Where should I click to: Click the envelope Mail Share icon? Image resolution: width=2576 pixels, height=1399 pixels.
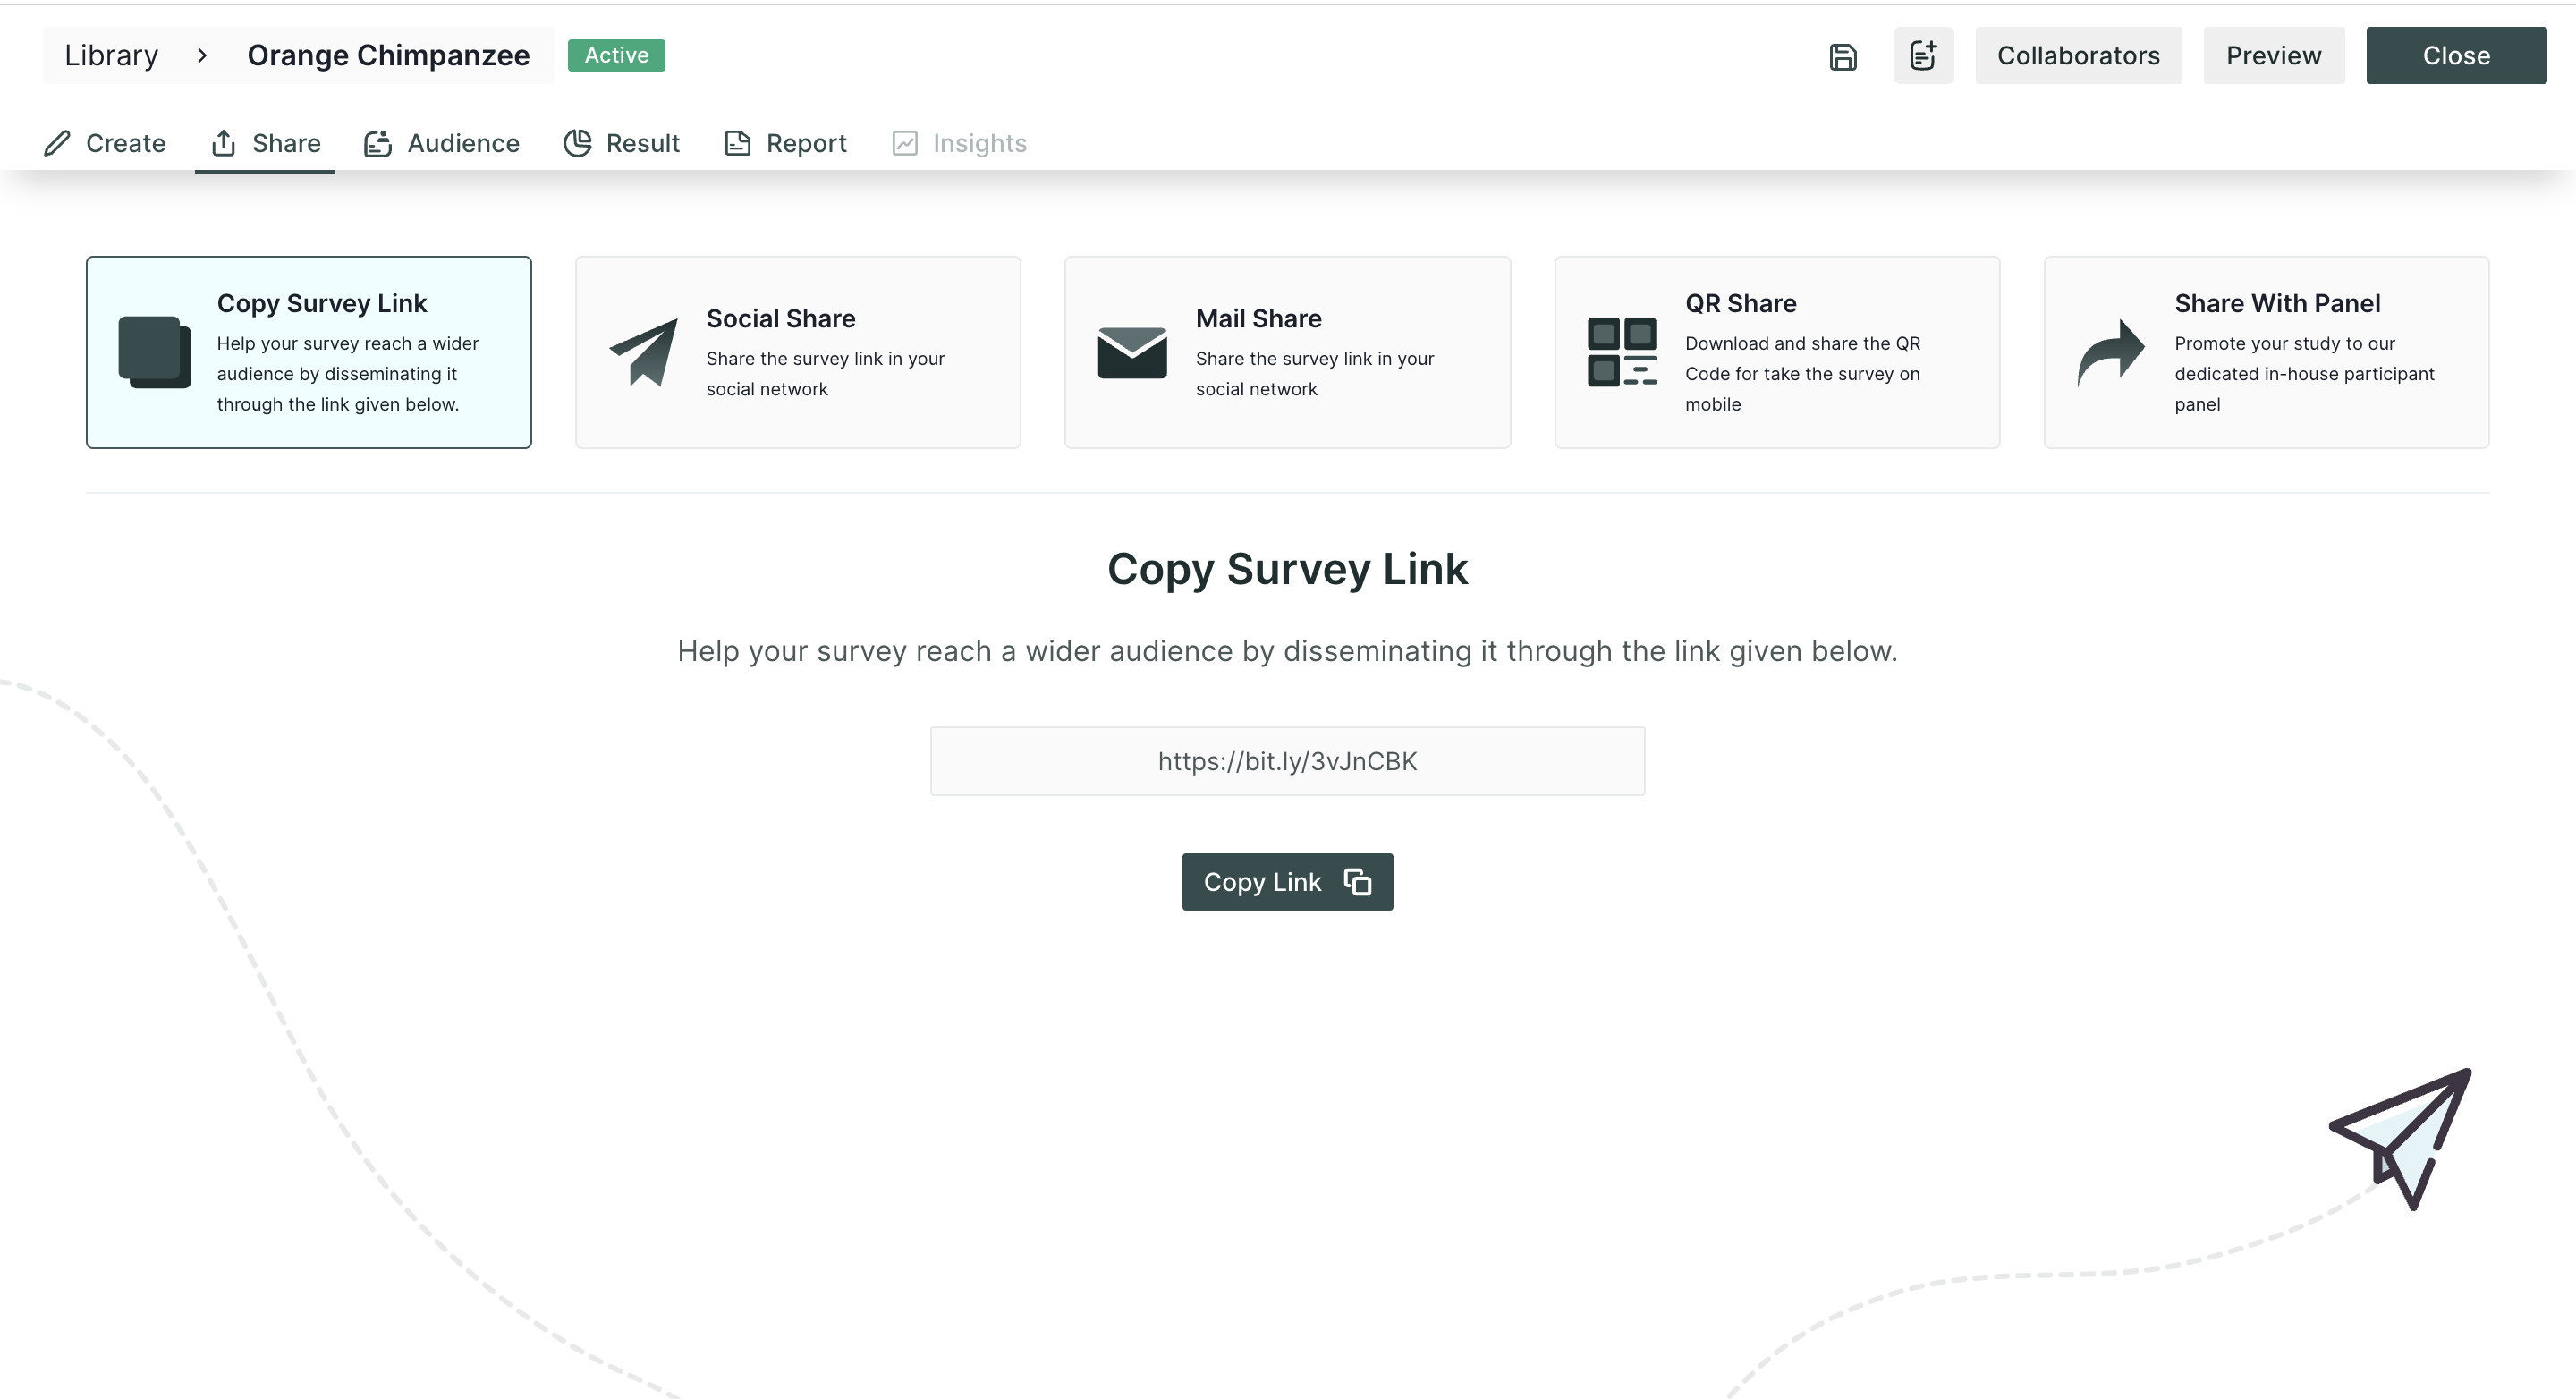coord(1132,352)
